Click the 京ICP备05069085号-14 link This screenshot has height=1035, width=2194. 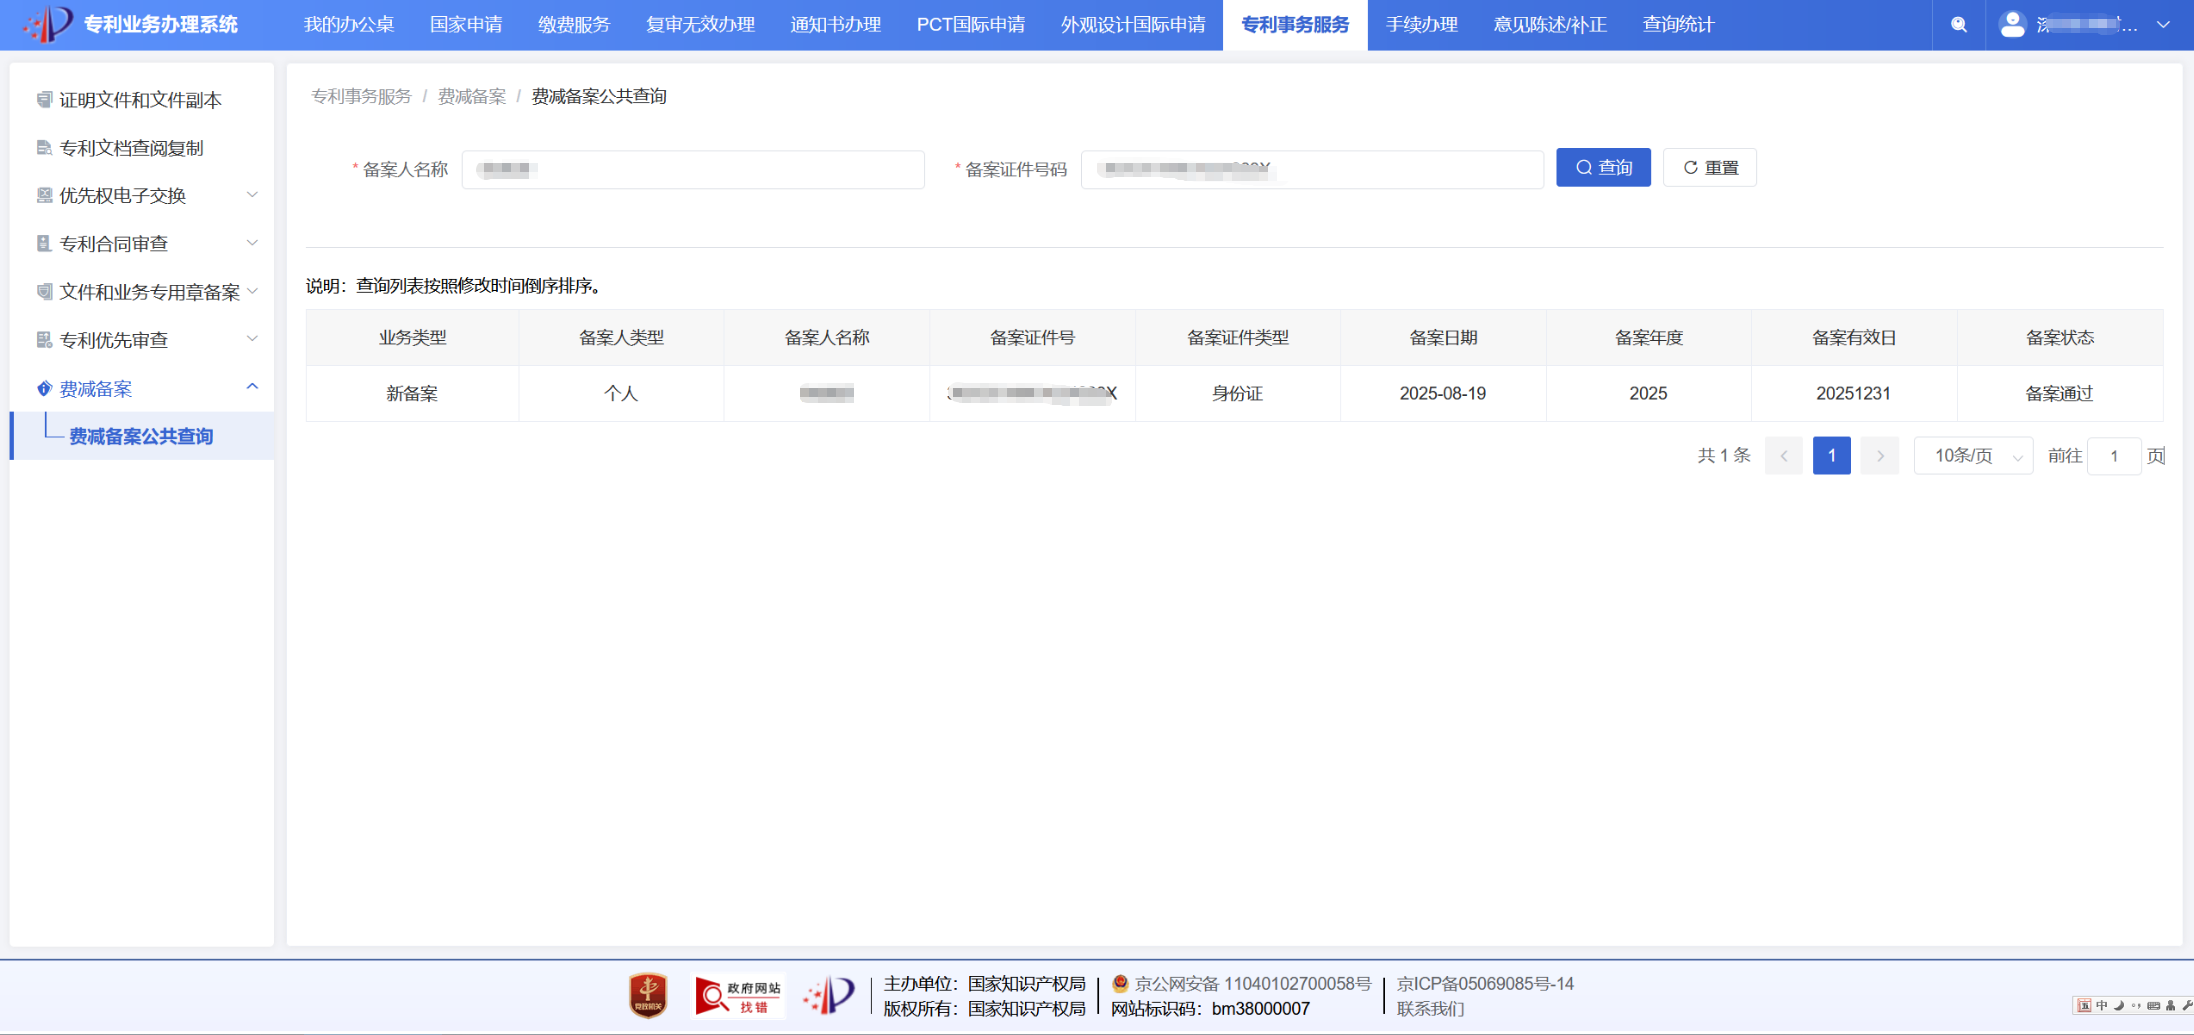(1485, 984)
